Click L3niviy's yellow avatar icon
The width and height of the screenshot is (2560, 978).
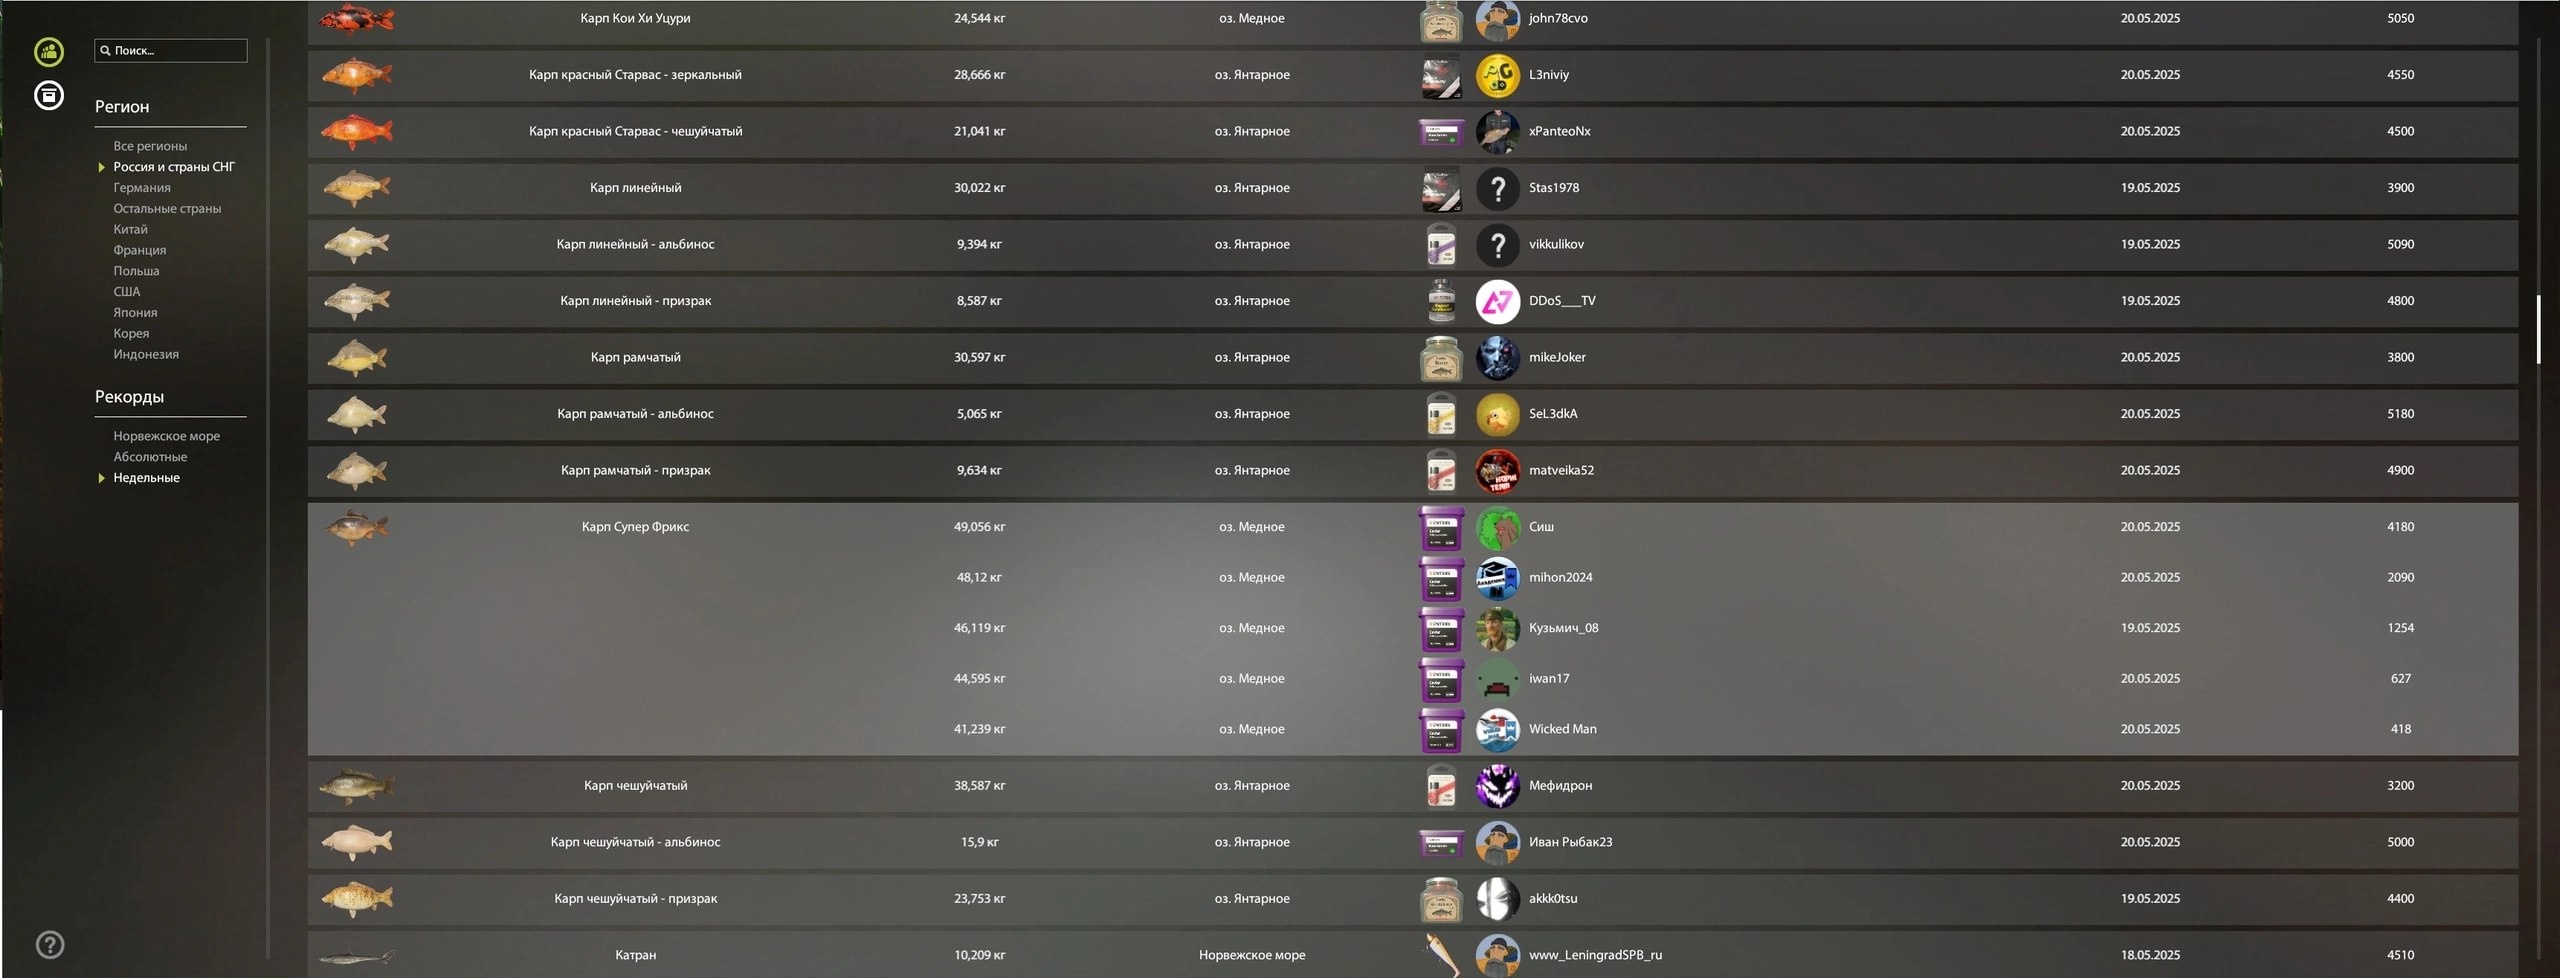[x=1497, y=75]
